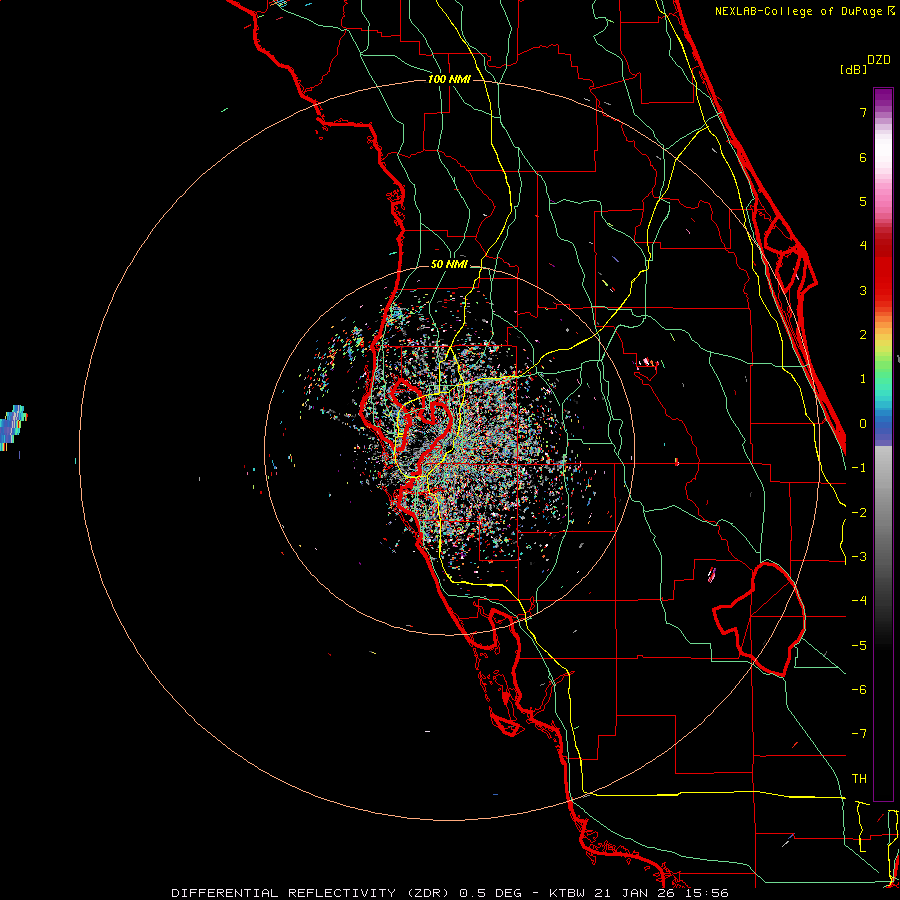This screenshot has width=900, height=900.
Task: Click the 50 NMI range ring label
Action: coord(449,265)
